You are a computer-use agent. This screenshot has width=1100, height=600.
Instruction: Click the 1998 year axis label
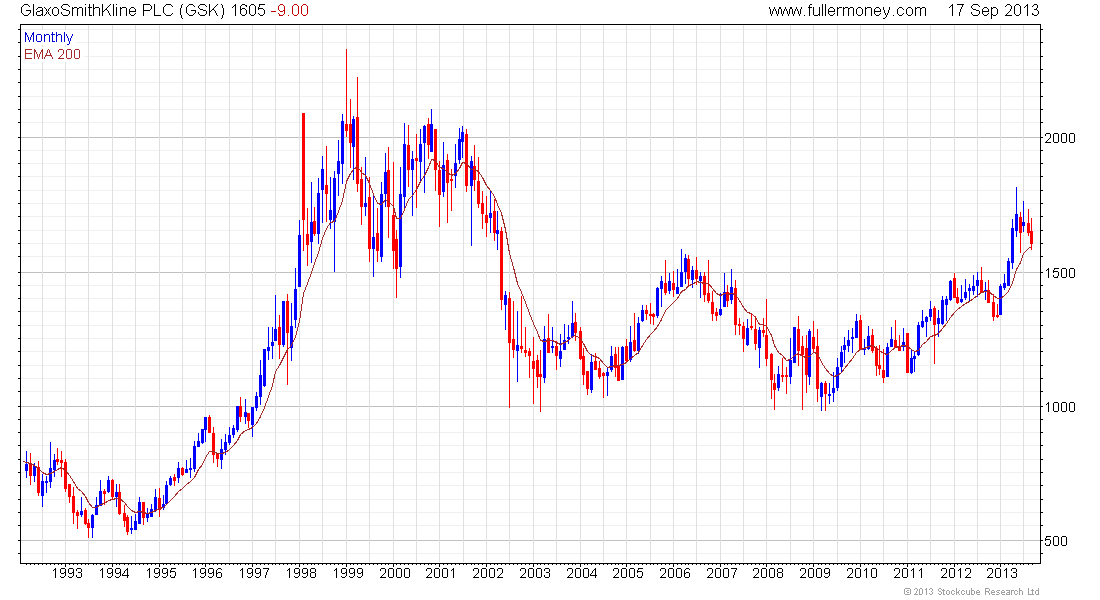click(x=301, y=573)
